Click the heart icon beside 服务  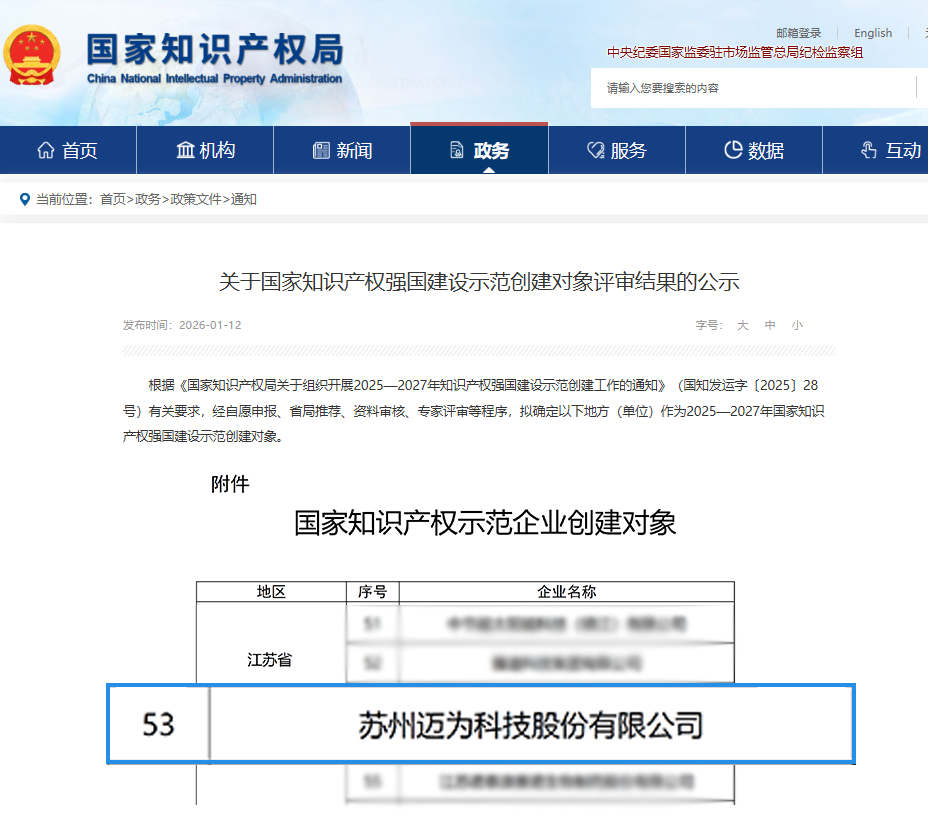pyautogui.click(x=595, y=150)
